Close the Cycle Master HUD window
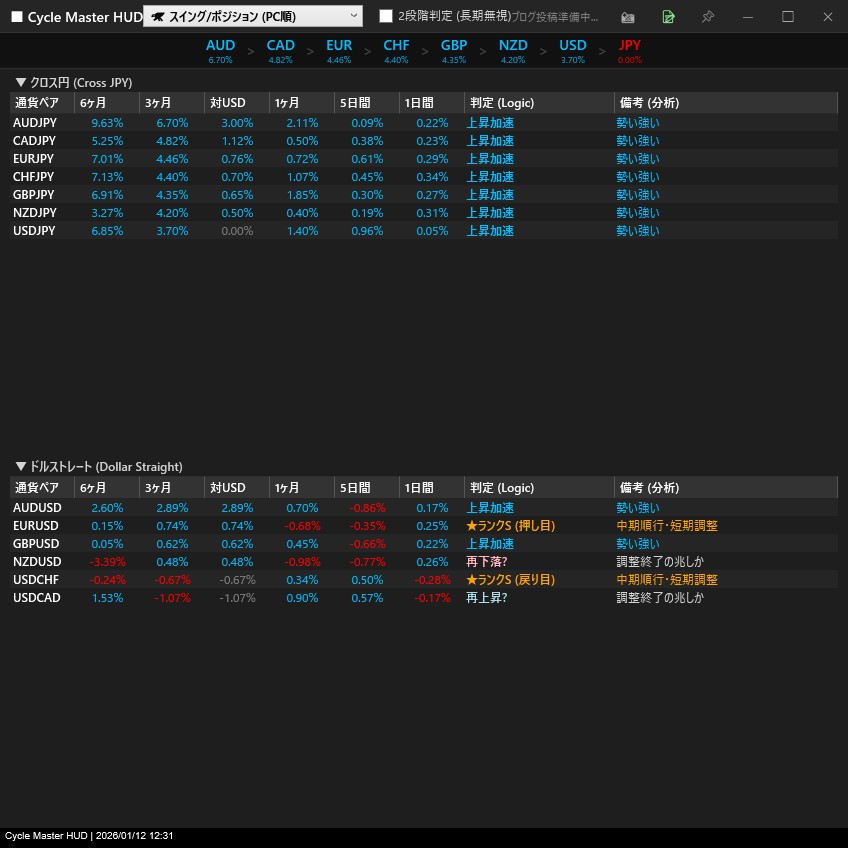 click(827, 17)
